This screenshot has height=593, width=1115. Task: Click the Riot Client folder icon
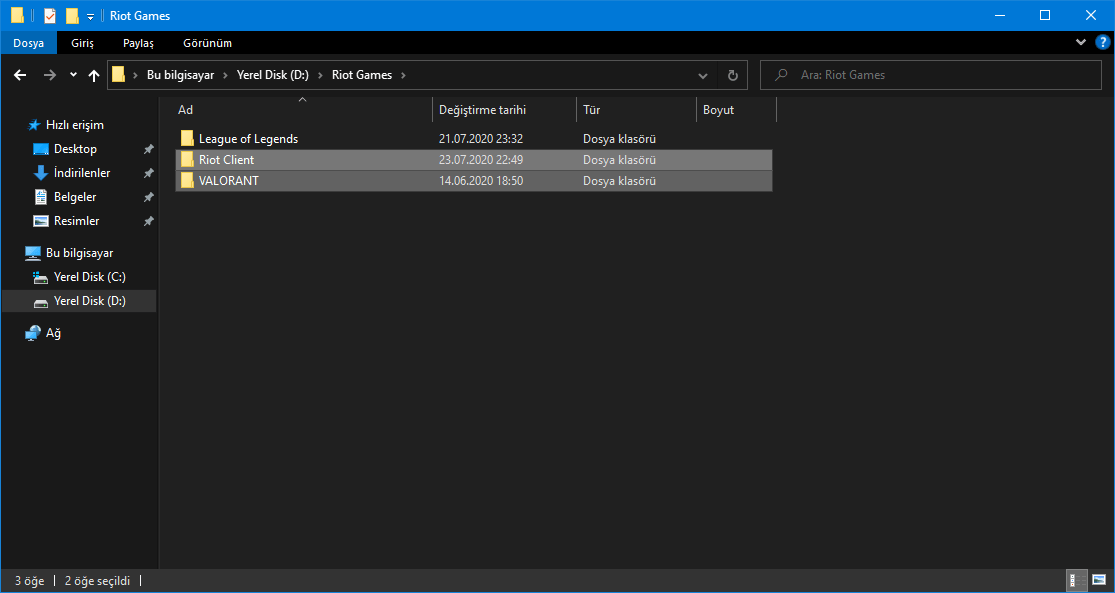[187, 160]
